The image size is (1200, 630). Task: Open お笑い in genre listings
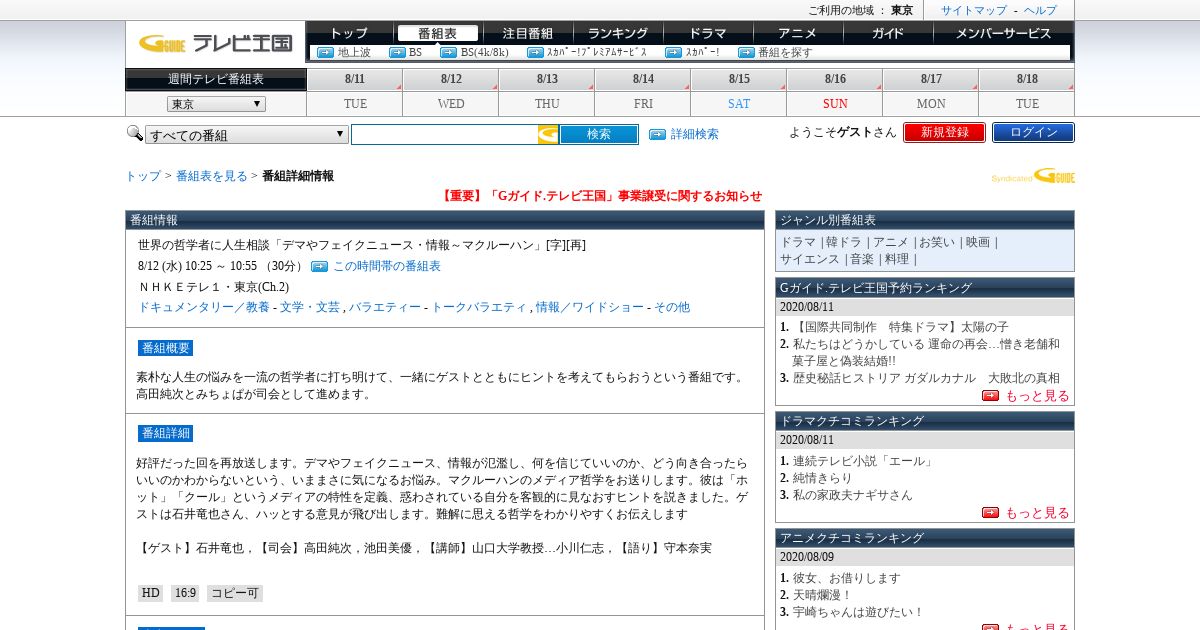(937, 242)
